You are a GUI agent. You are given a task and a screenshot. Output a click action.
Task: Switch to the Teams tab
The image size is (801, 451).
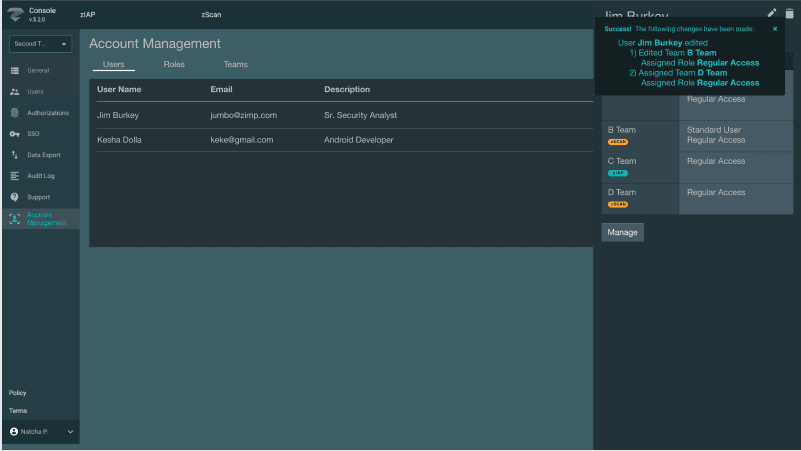(235, 65)
